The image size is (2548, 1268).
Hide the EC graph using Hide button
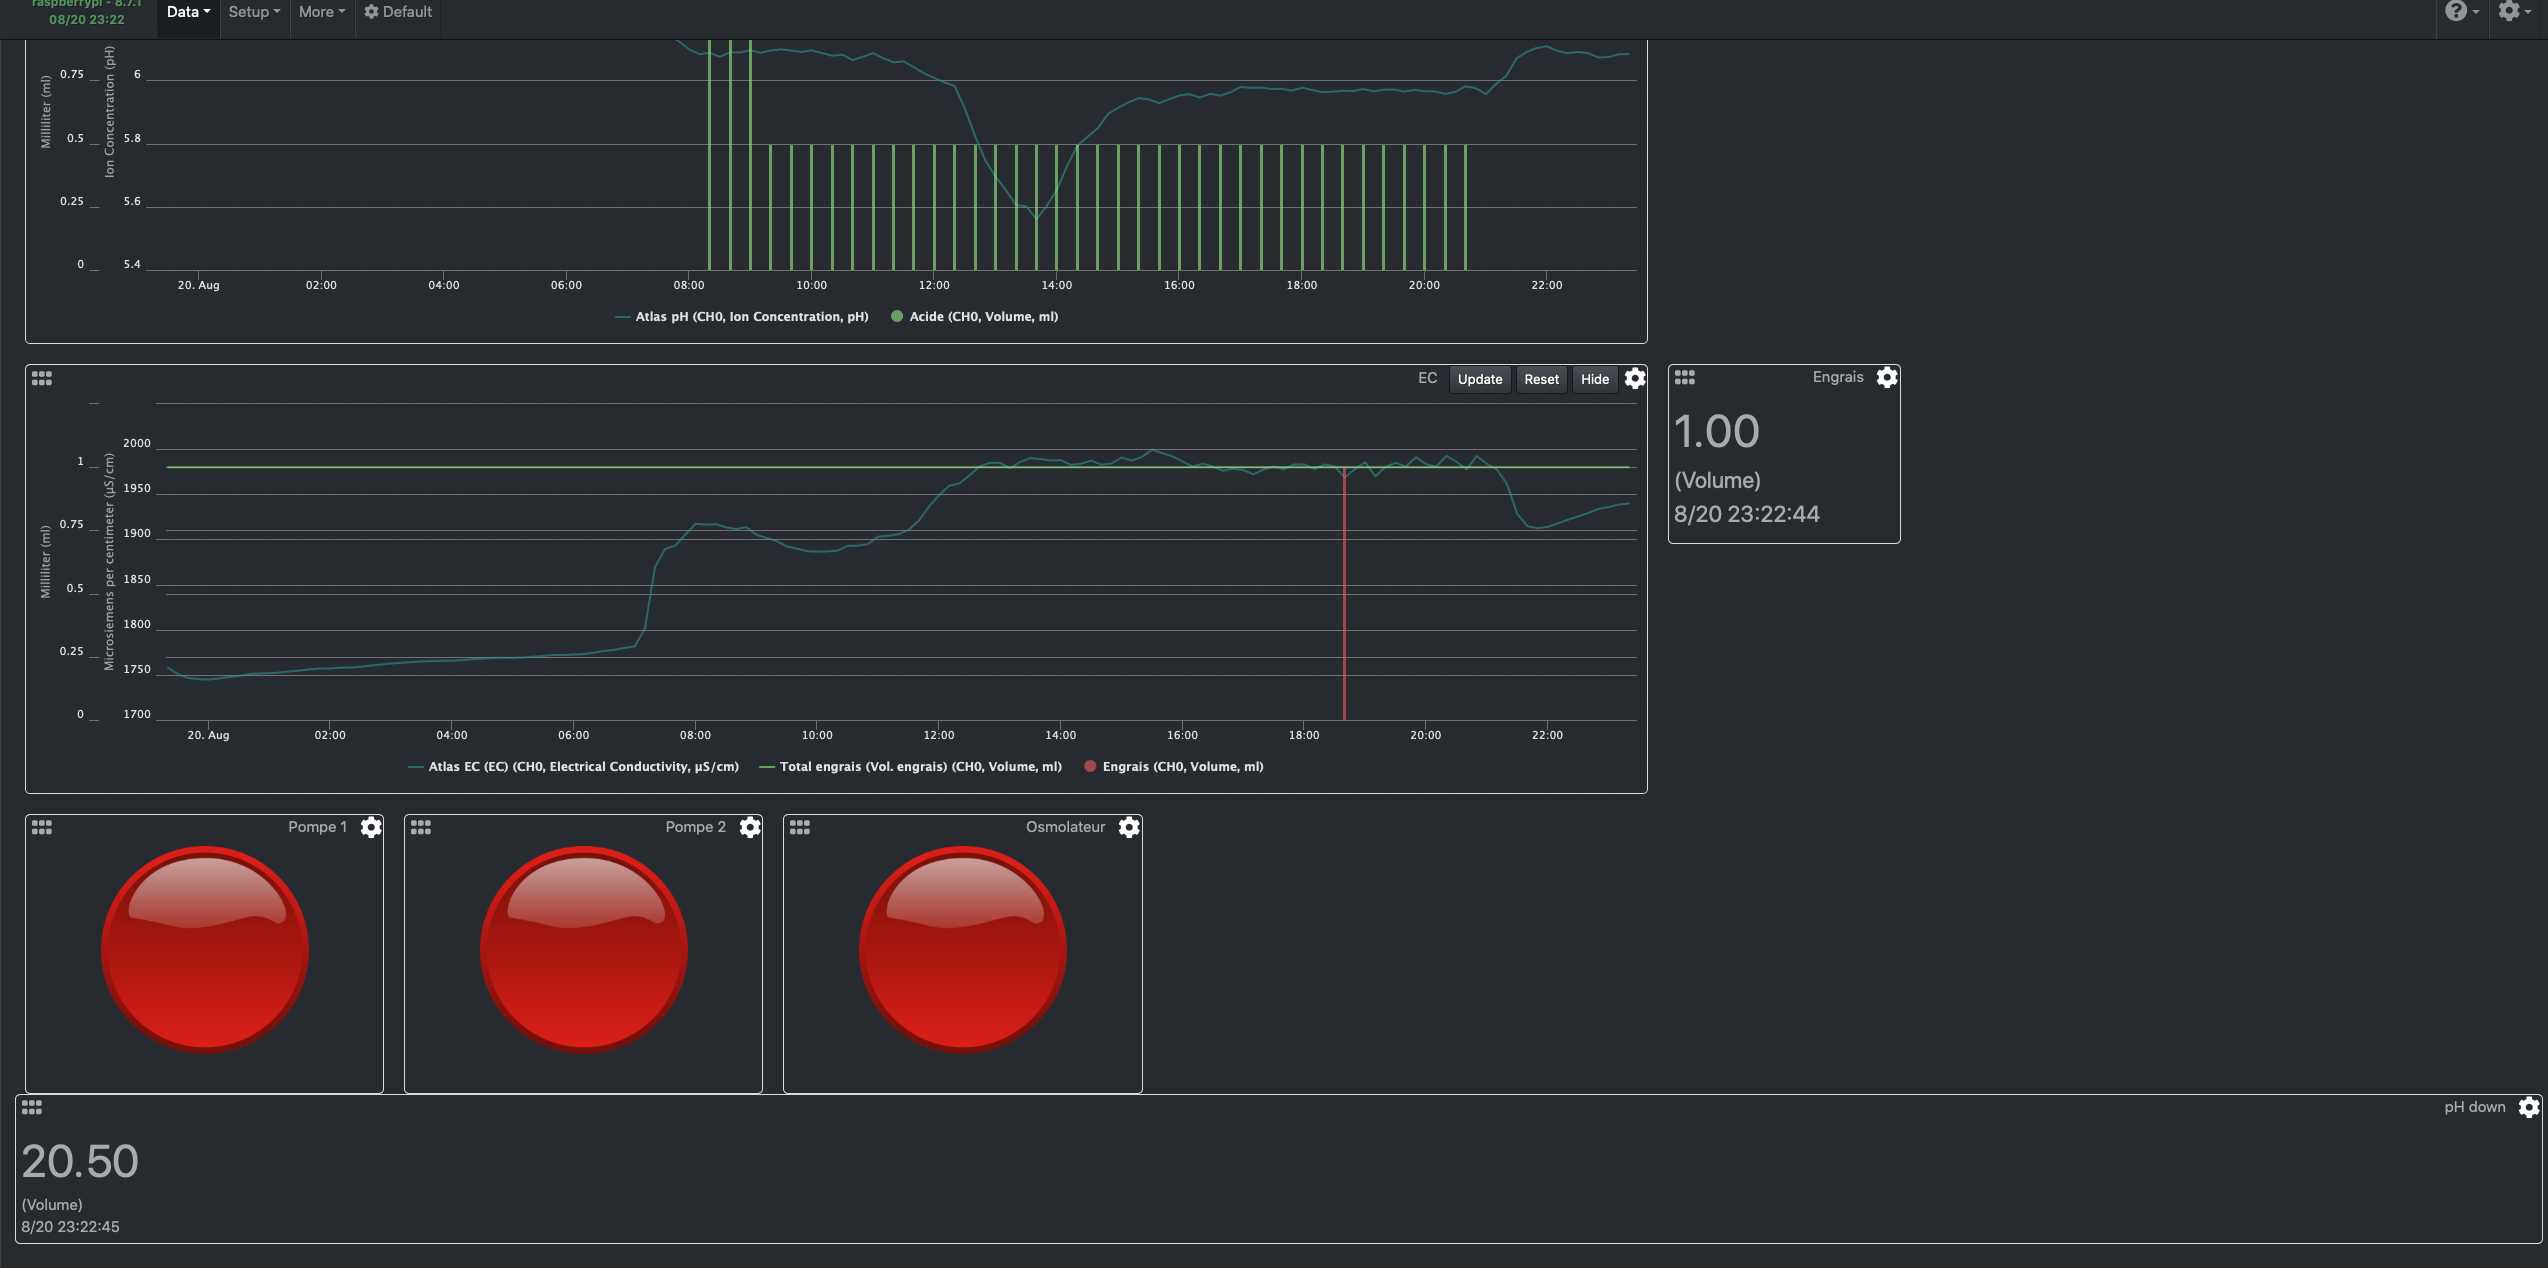coord(1594,379)
